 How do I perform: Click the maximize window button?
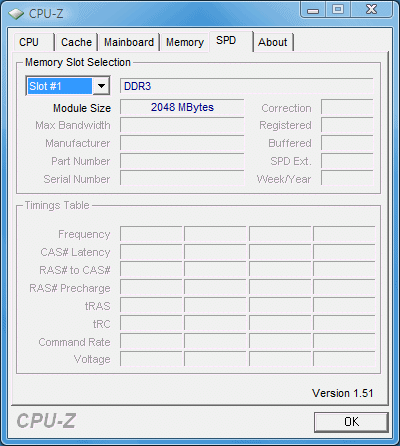[x=338, y=10]
